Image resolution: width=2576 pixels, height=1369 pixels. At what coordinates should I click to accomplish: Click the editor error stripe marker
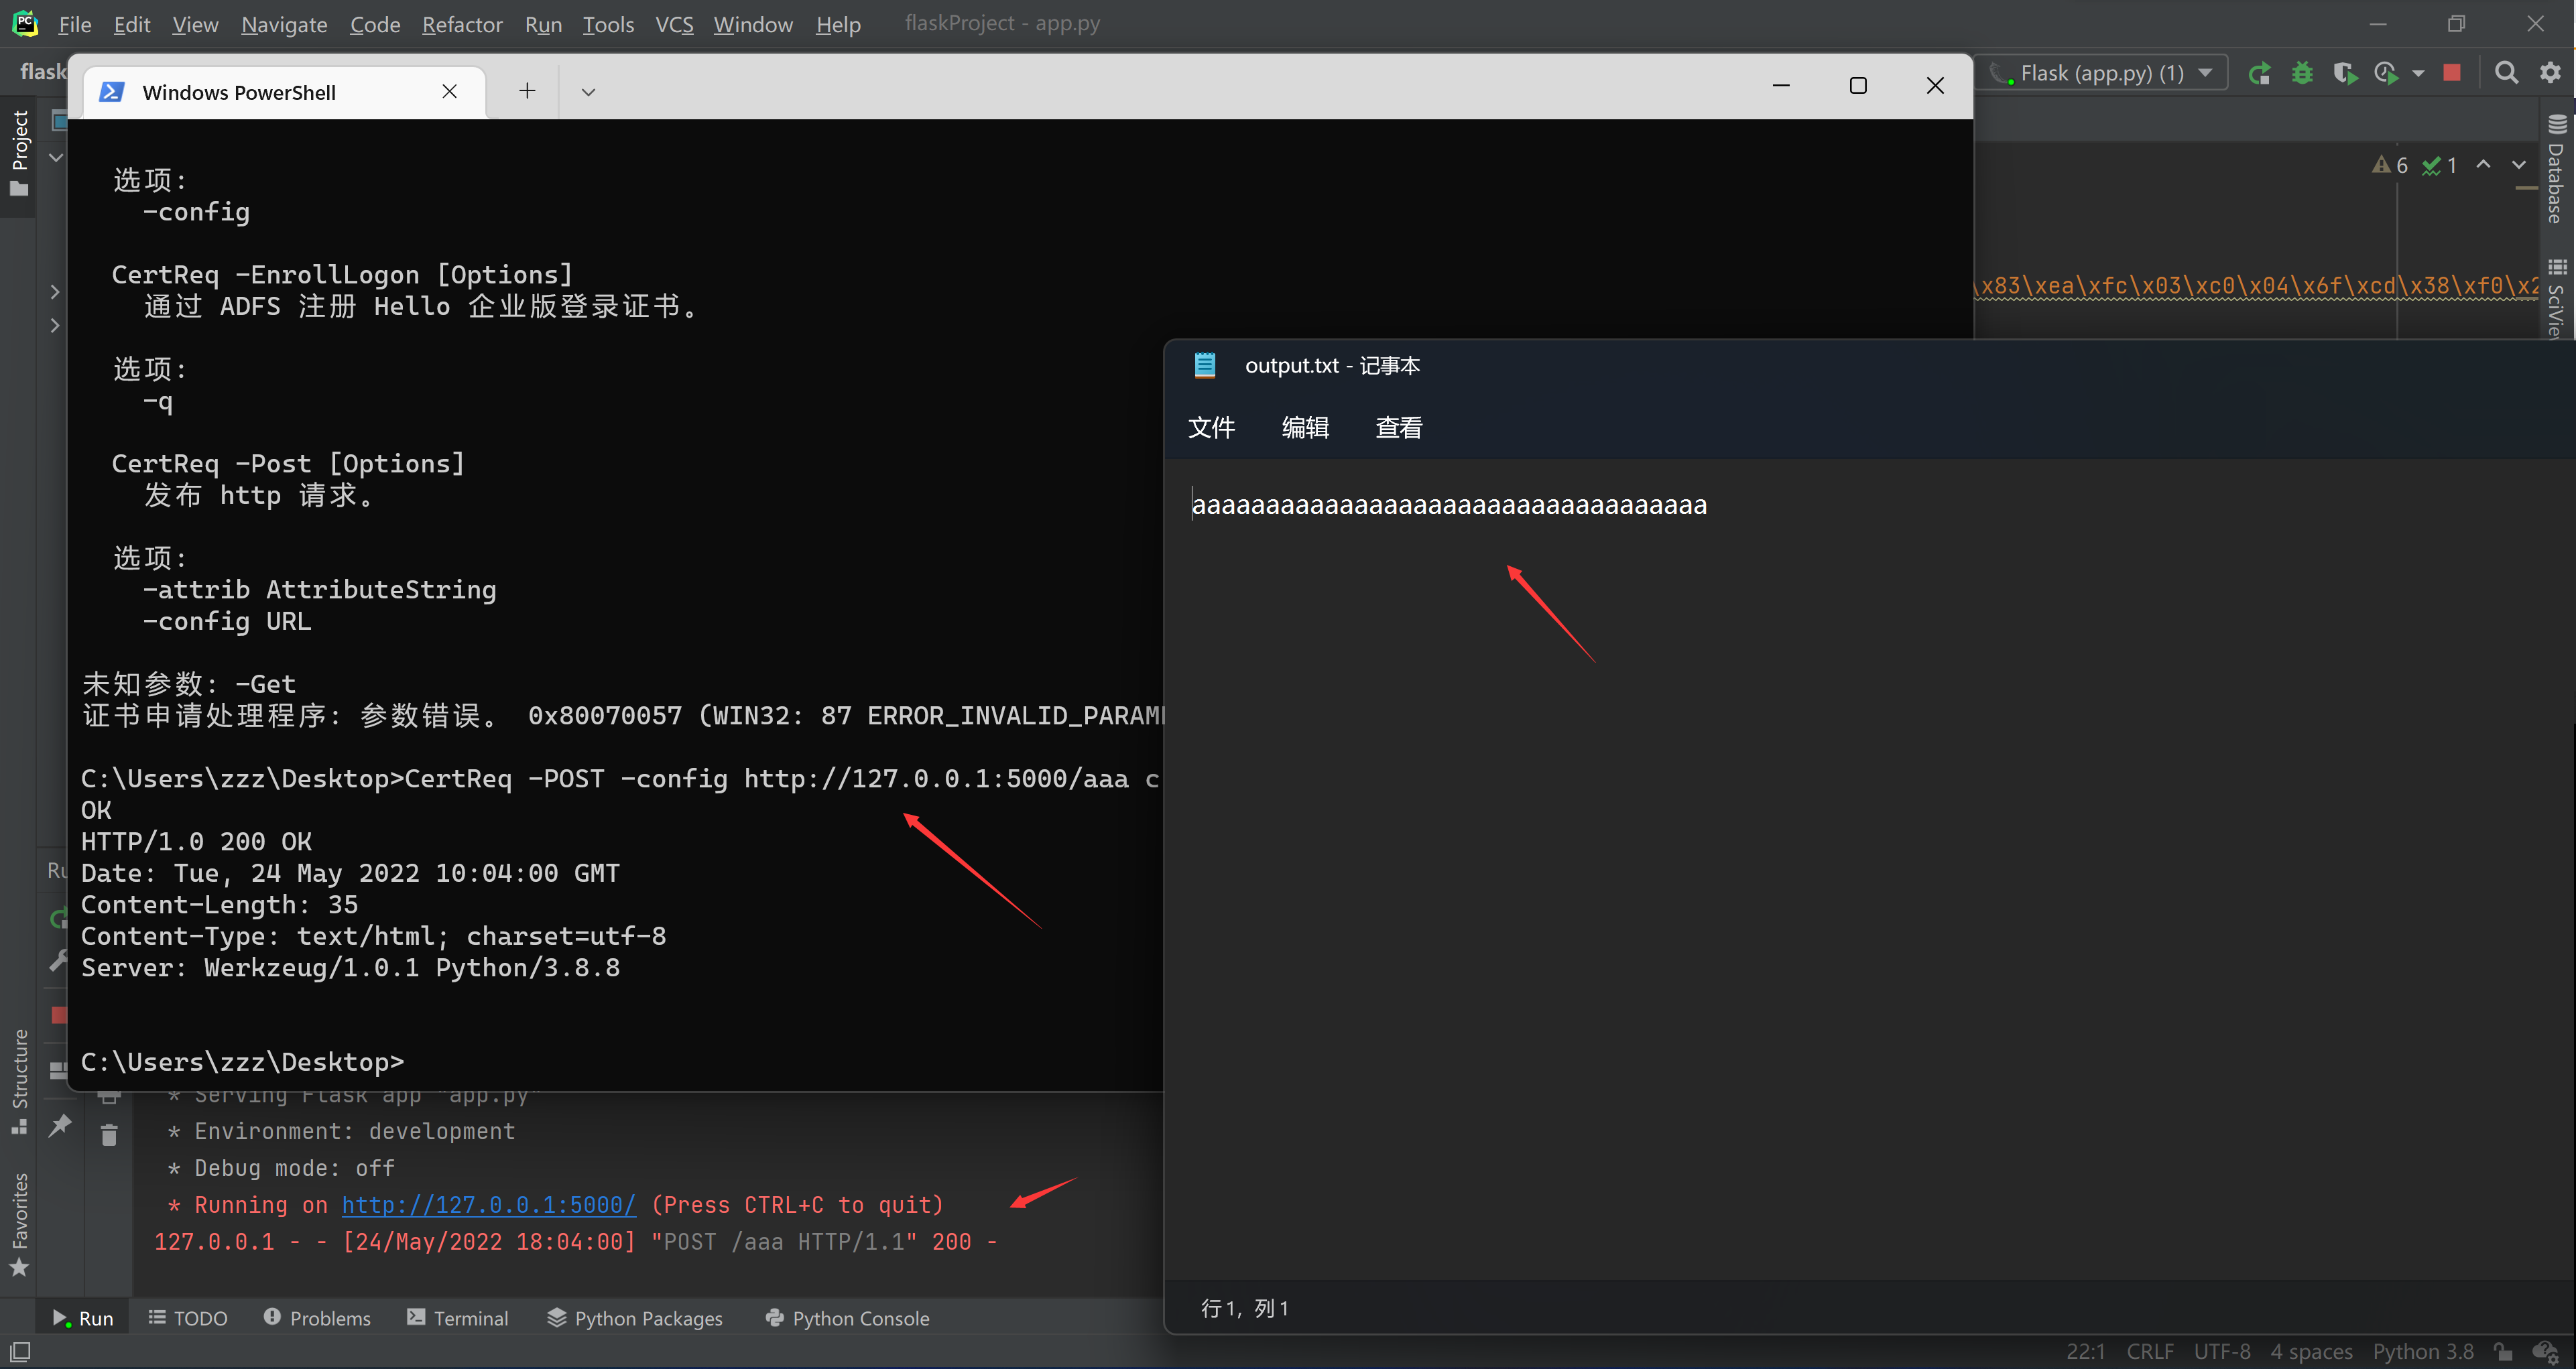click(2526, 188)
